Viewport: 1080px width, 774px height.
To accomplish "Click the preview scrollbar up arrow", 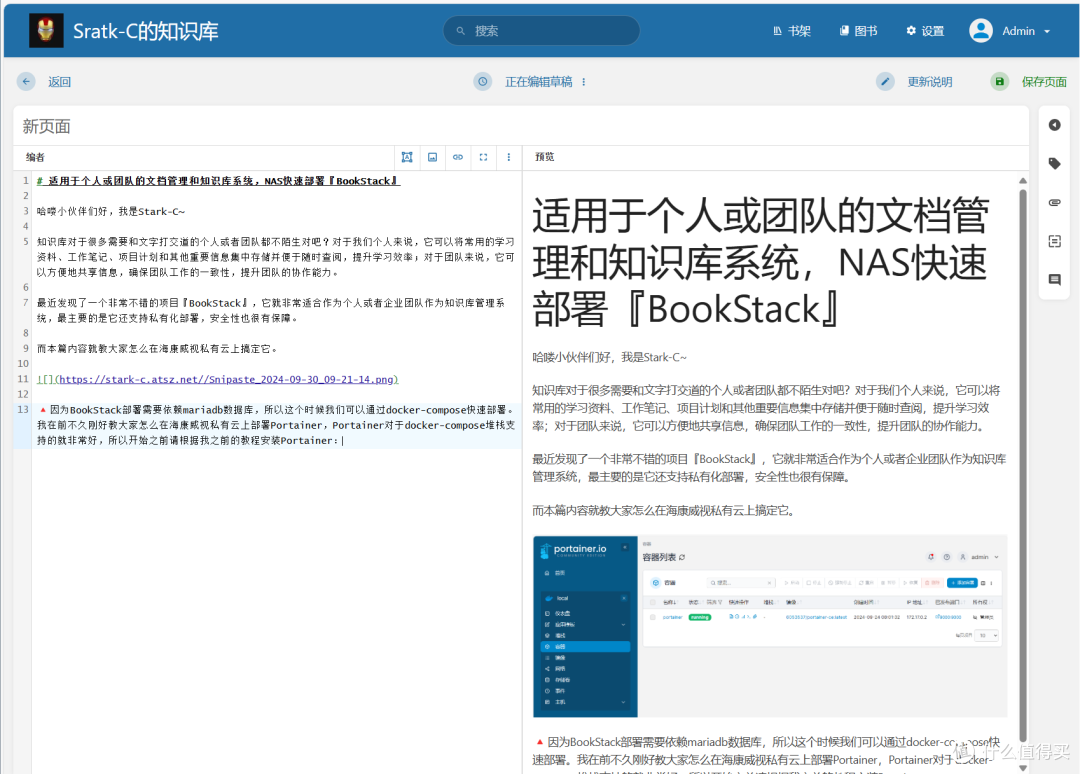I will point(1023,180).
